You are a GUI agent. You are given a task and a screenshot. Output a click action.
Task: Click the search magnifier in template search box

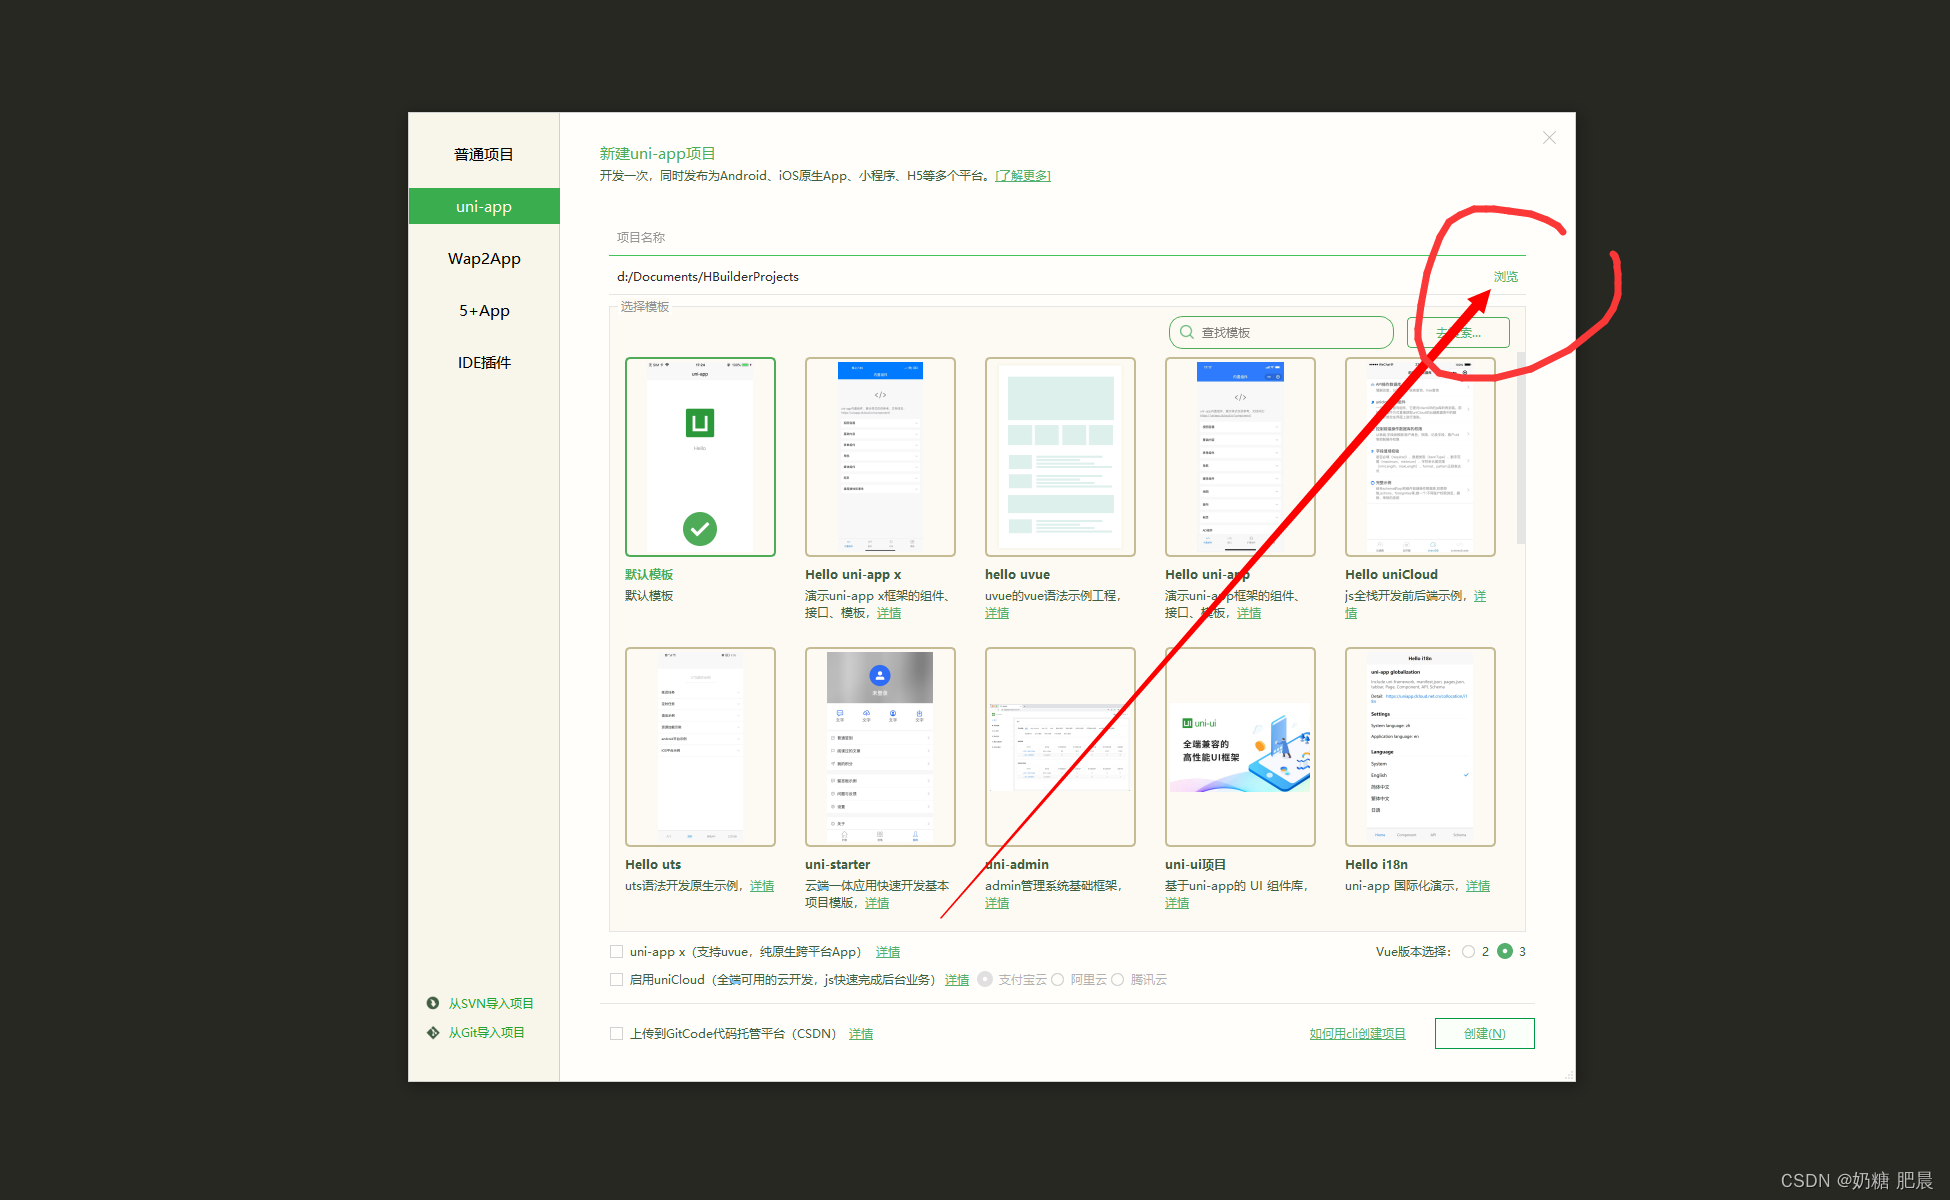pos(1187,332)
